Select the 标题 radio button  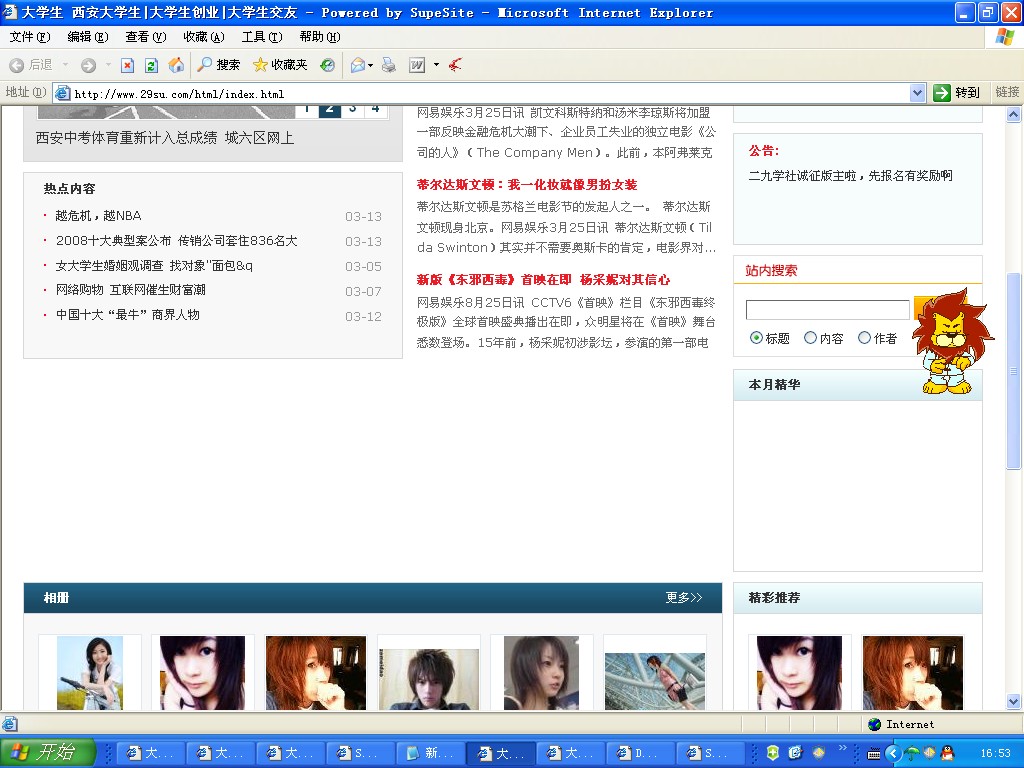coord(756,338)
